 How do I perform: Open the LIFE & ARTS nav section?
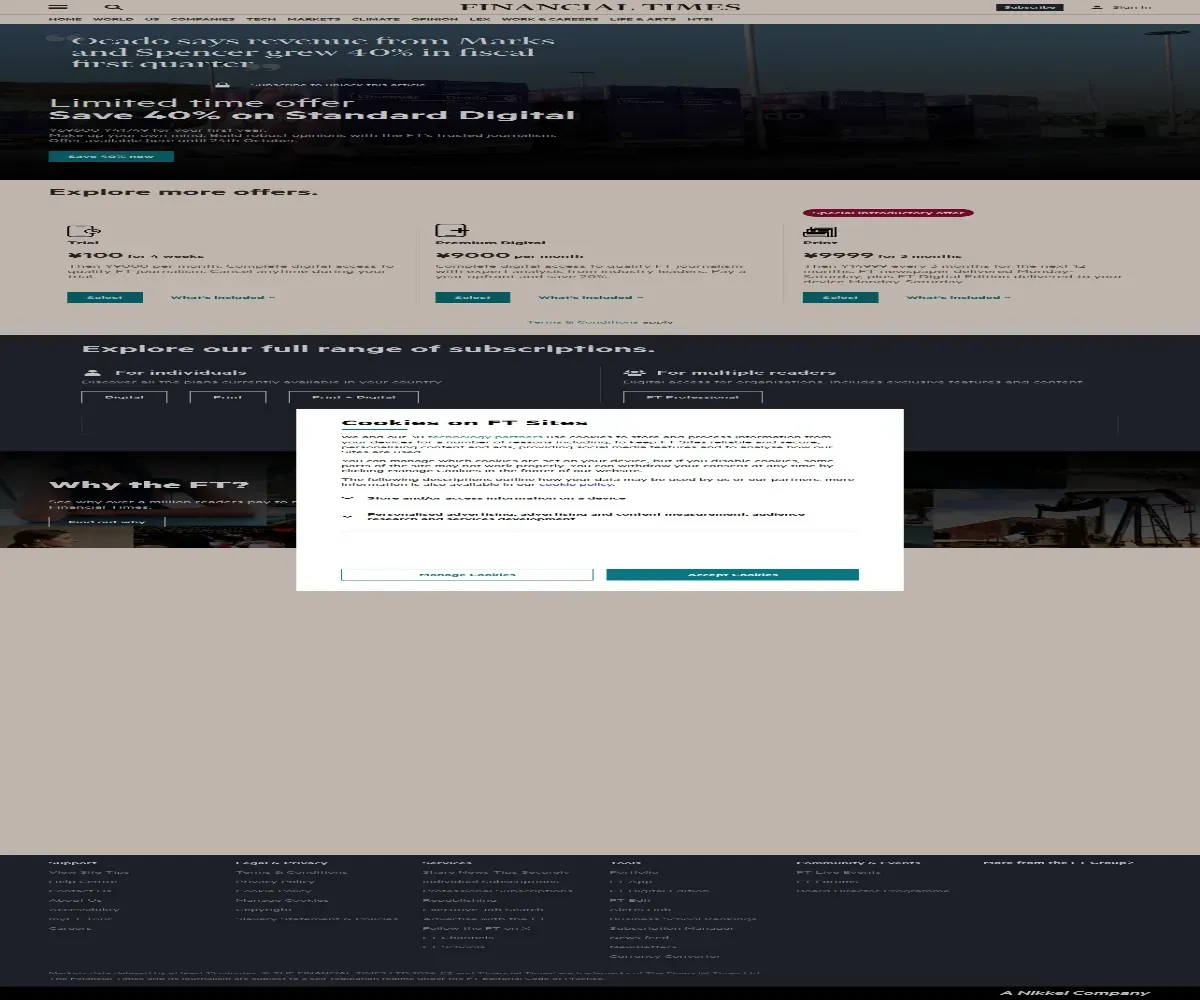(x=643, y=19)
